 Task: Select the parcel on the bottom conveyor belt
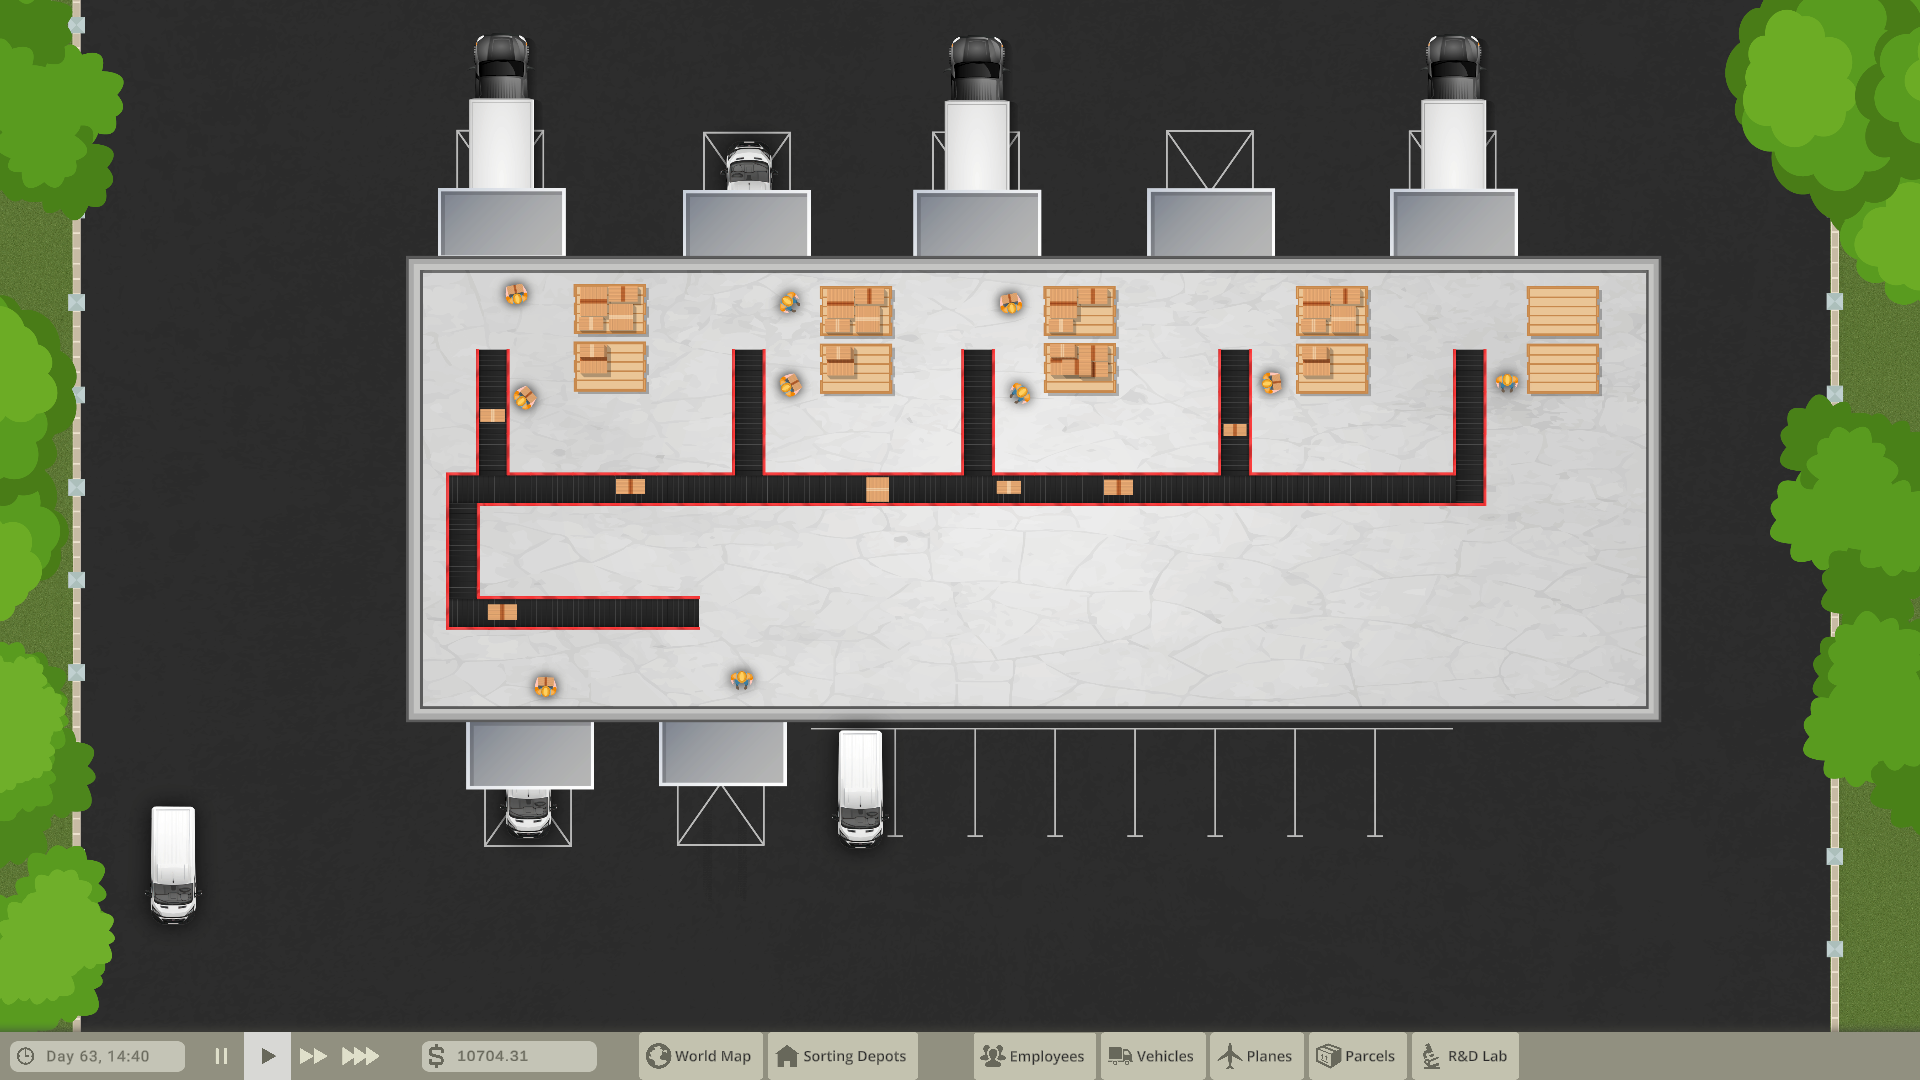[502, 612]
